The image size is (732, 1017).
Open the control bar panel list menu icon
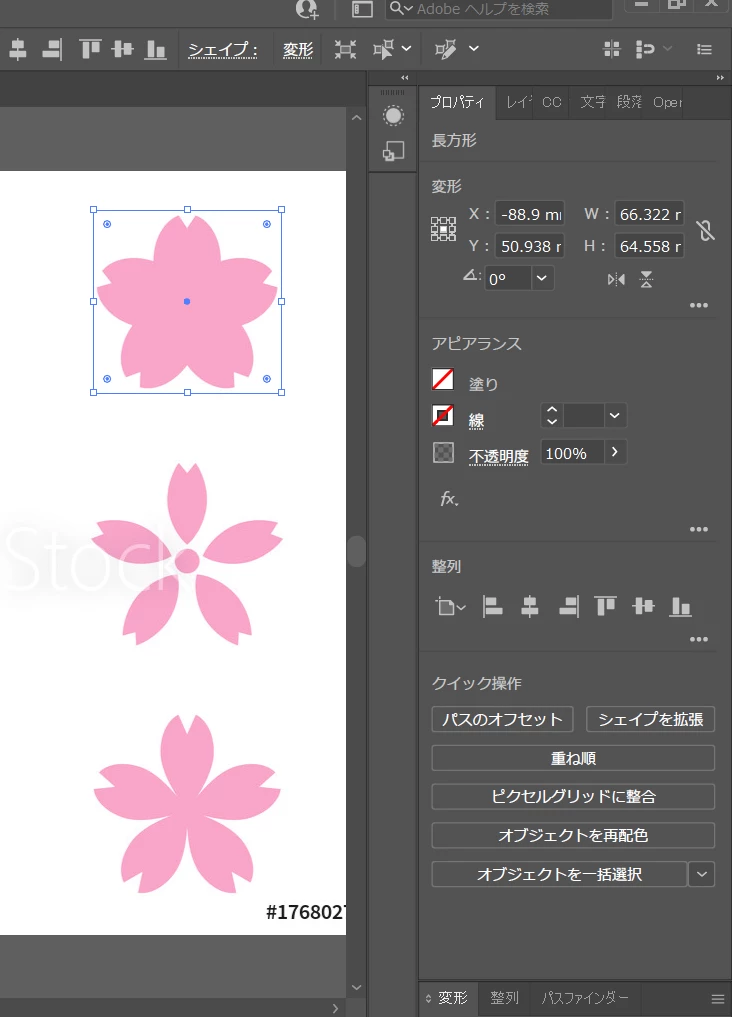pyautogui.click(x=704, y=49)
